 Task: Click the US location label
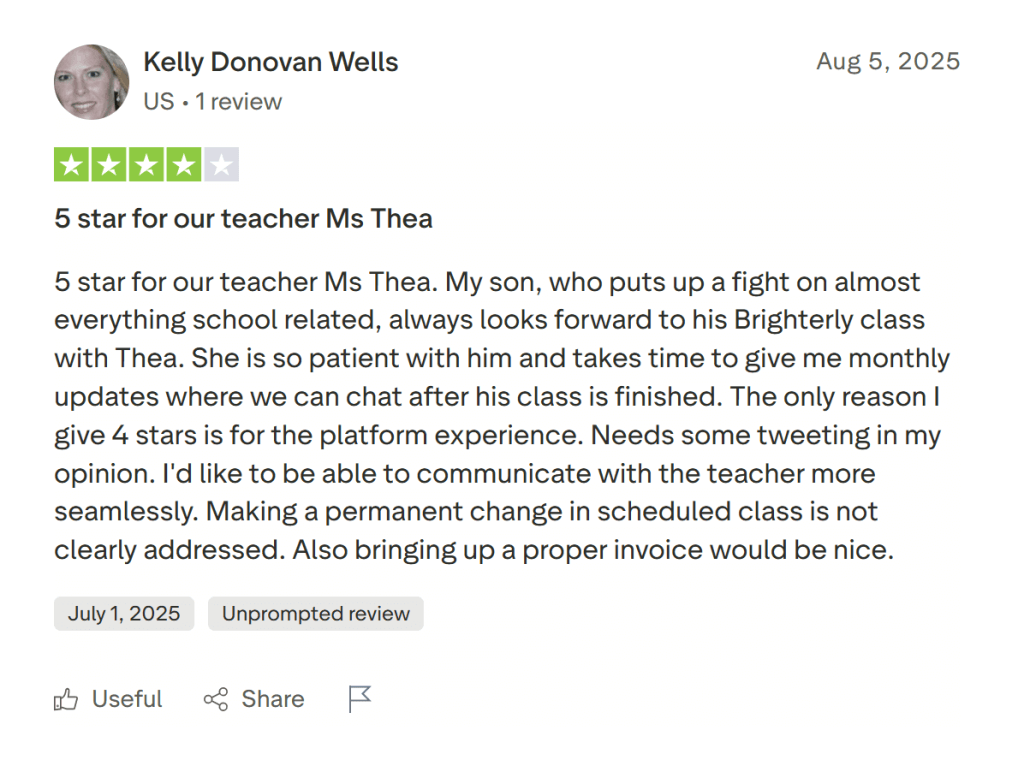coord(158,101)
